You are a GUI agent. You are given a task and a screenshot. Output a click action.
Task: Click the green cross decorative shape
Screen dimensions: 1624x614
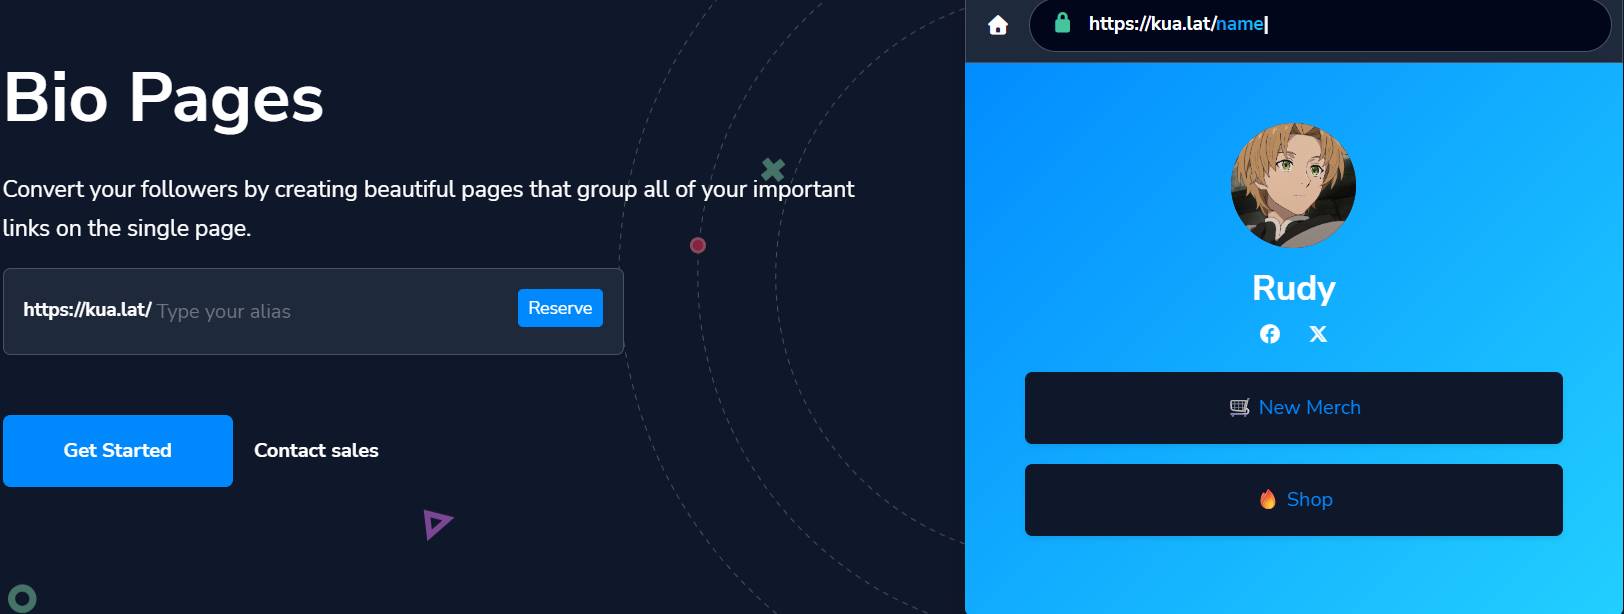pyautogui.click(x=772, y=169)
